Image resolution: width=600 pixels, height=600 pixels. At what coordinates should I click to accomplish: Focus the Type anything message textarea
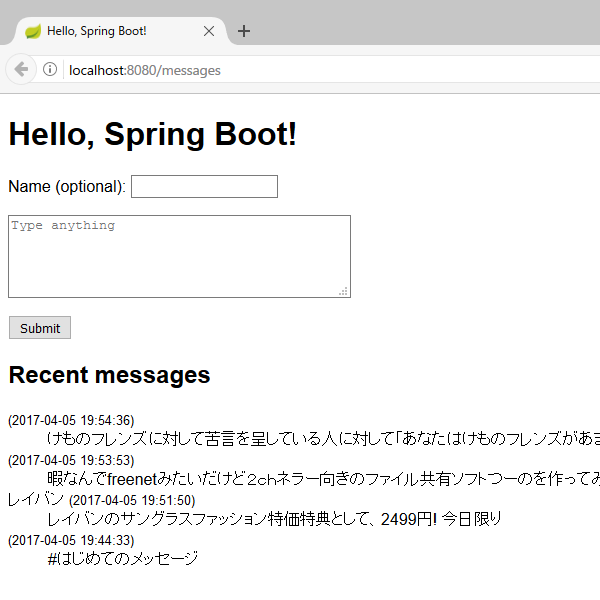[x=178, y=255]
